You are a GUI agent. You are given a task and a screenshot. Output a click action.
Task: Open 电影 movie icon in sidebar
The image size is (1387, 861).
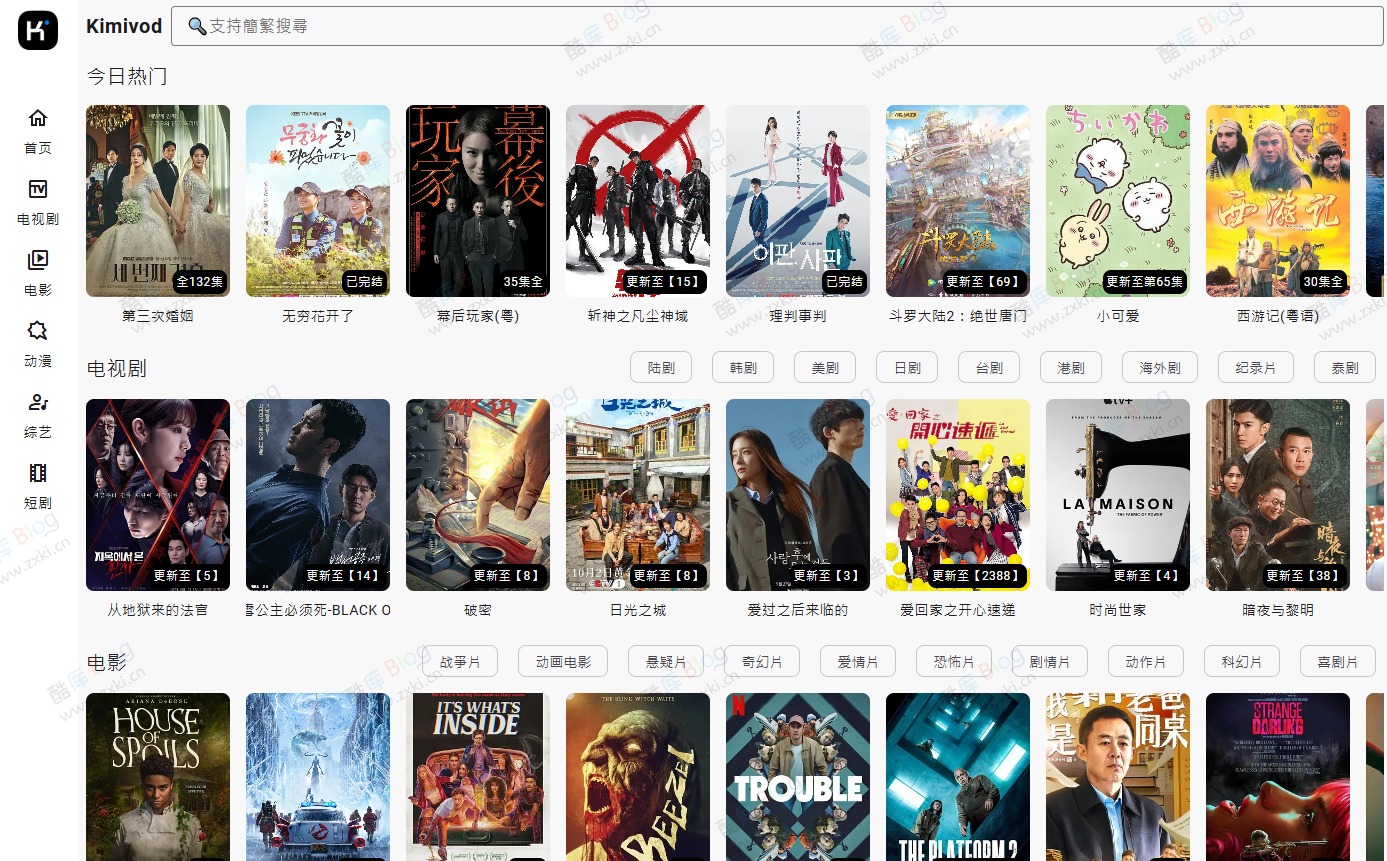pyautogui.click(x=38, y=261)
